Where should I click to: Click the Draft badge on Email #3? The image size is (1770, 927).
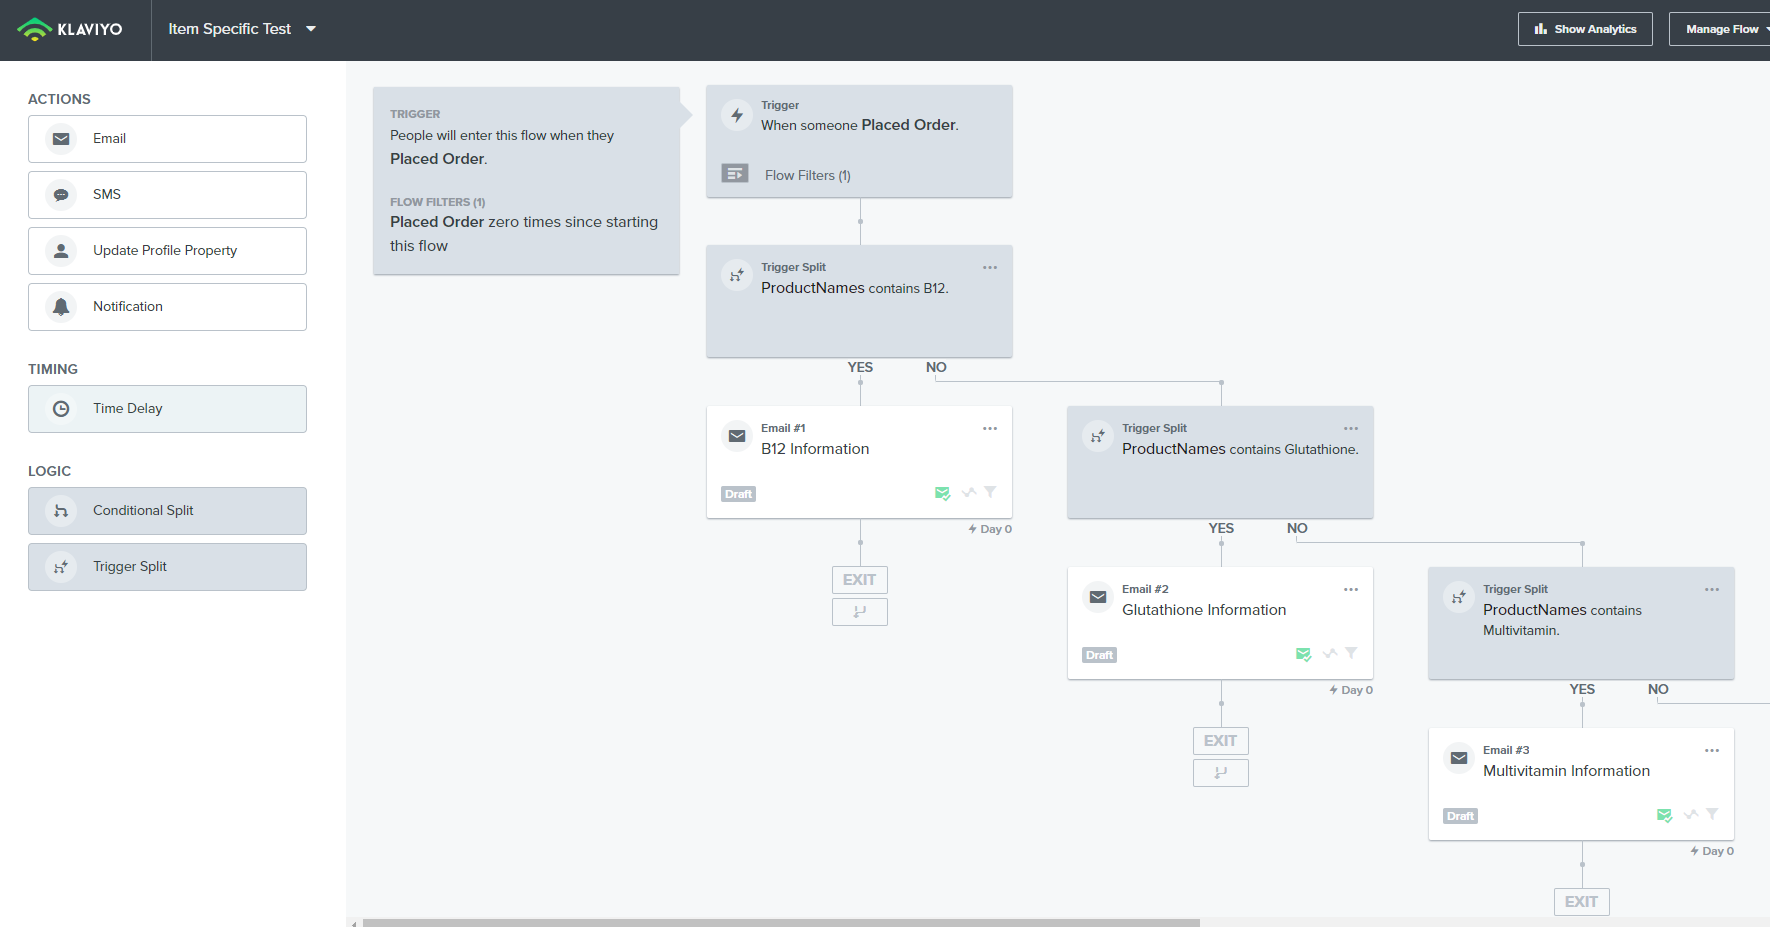(1461, 816)
